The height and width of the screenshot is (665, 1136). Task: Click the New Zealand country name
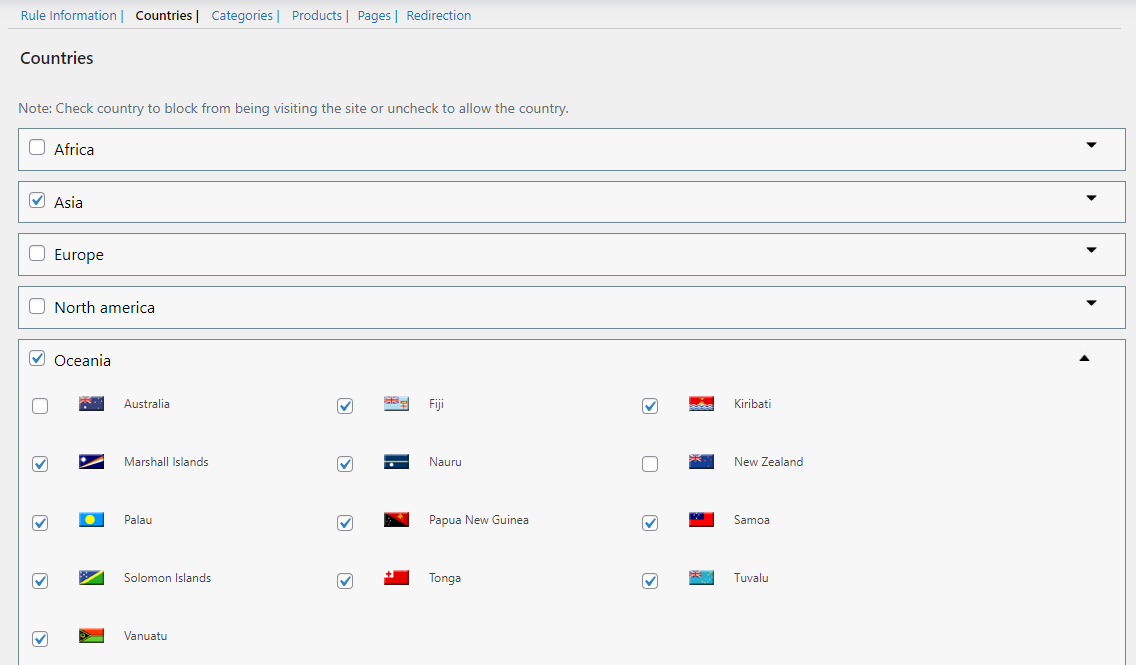768,461
